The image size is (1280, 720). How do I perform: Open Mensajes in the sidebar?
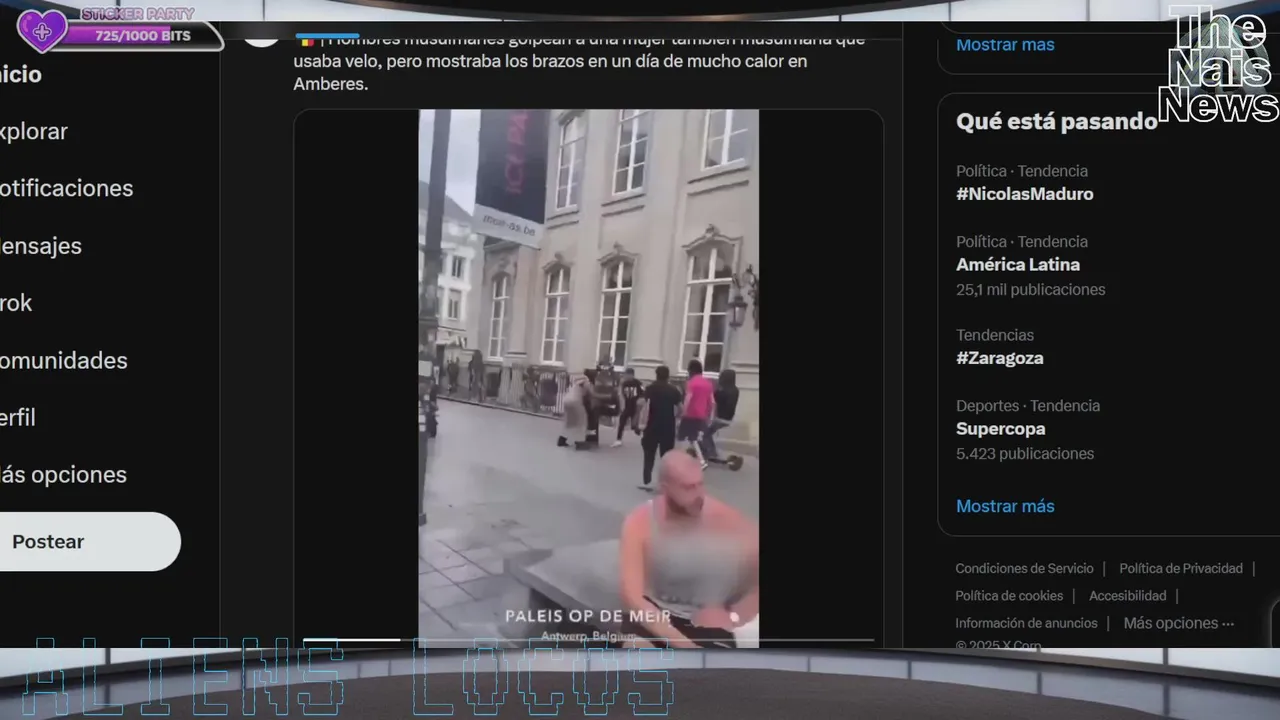point(41,246)
